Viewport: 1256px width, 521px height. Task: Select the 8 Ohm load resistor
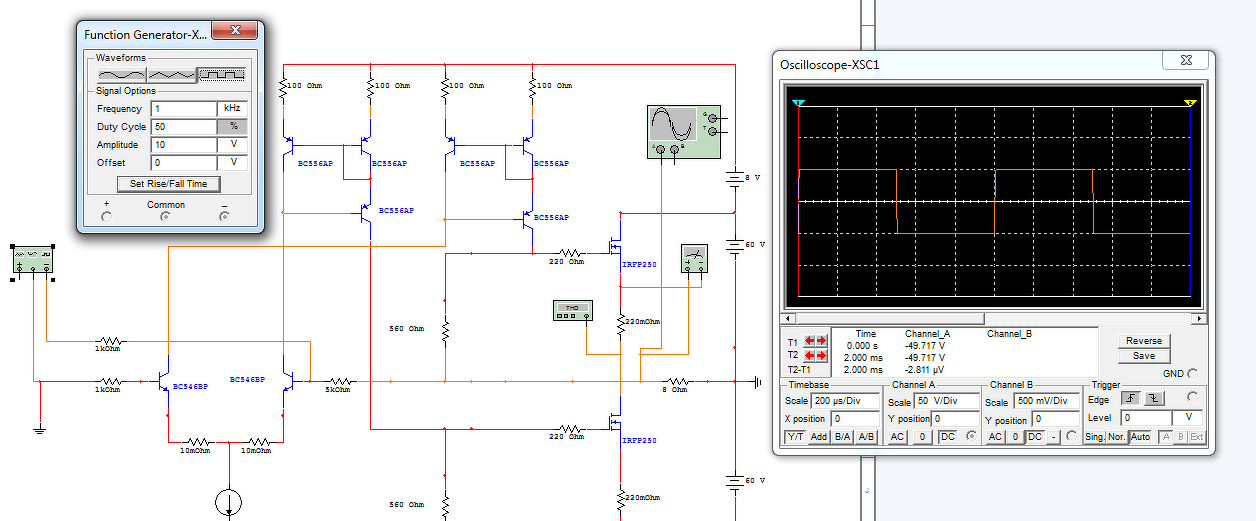pos(678,382)
